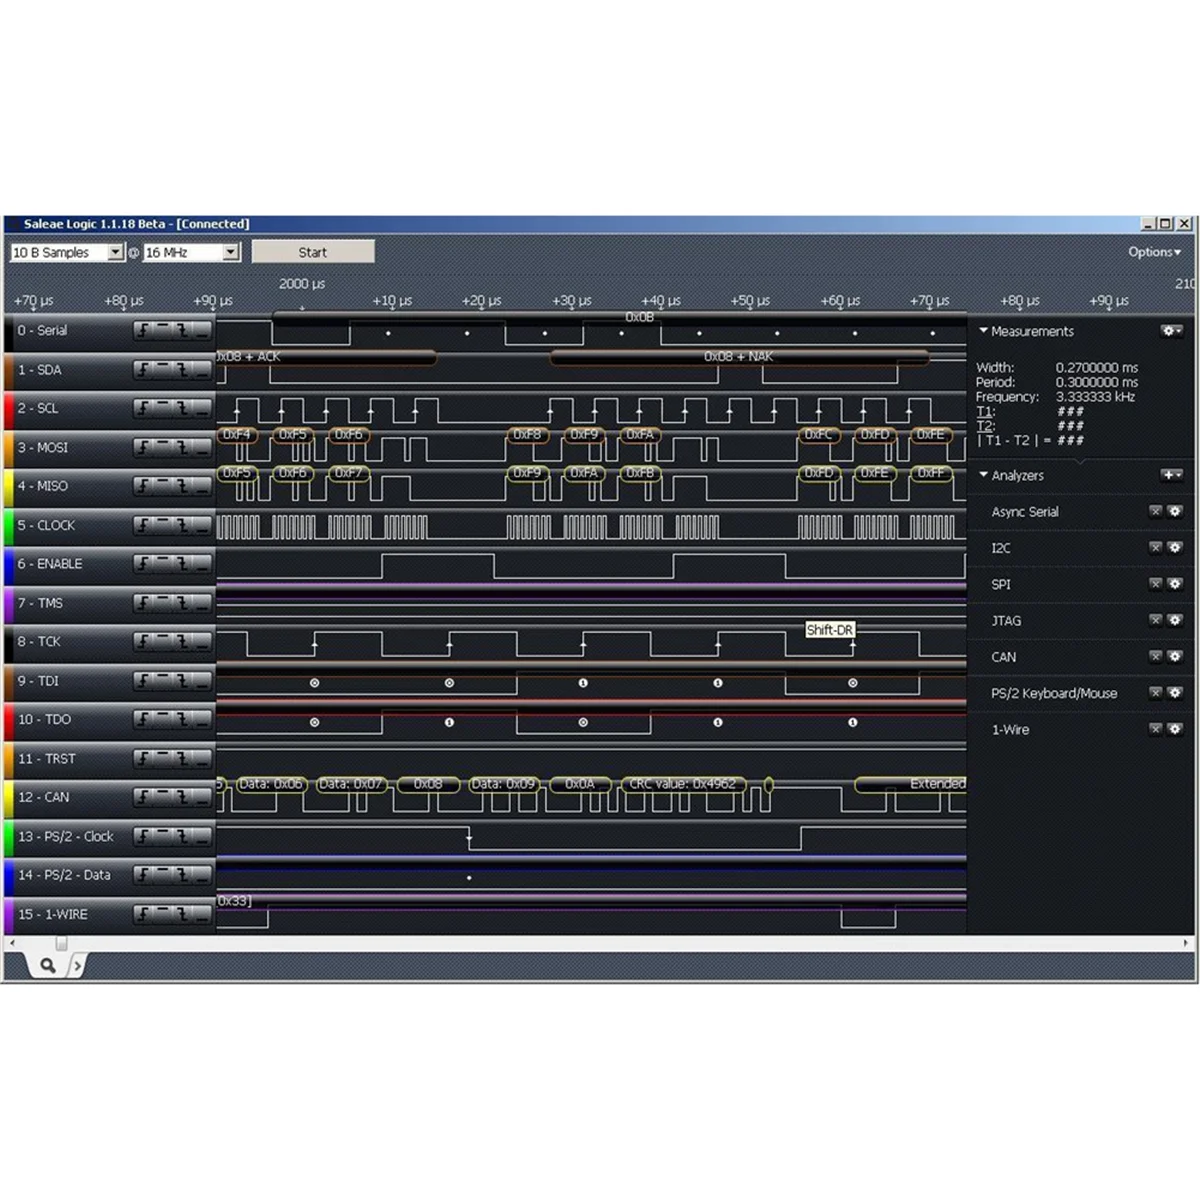
Task: Open the Measurements panel gear menu
Action: pos(1172,330)
